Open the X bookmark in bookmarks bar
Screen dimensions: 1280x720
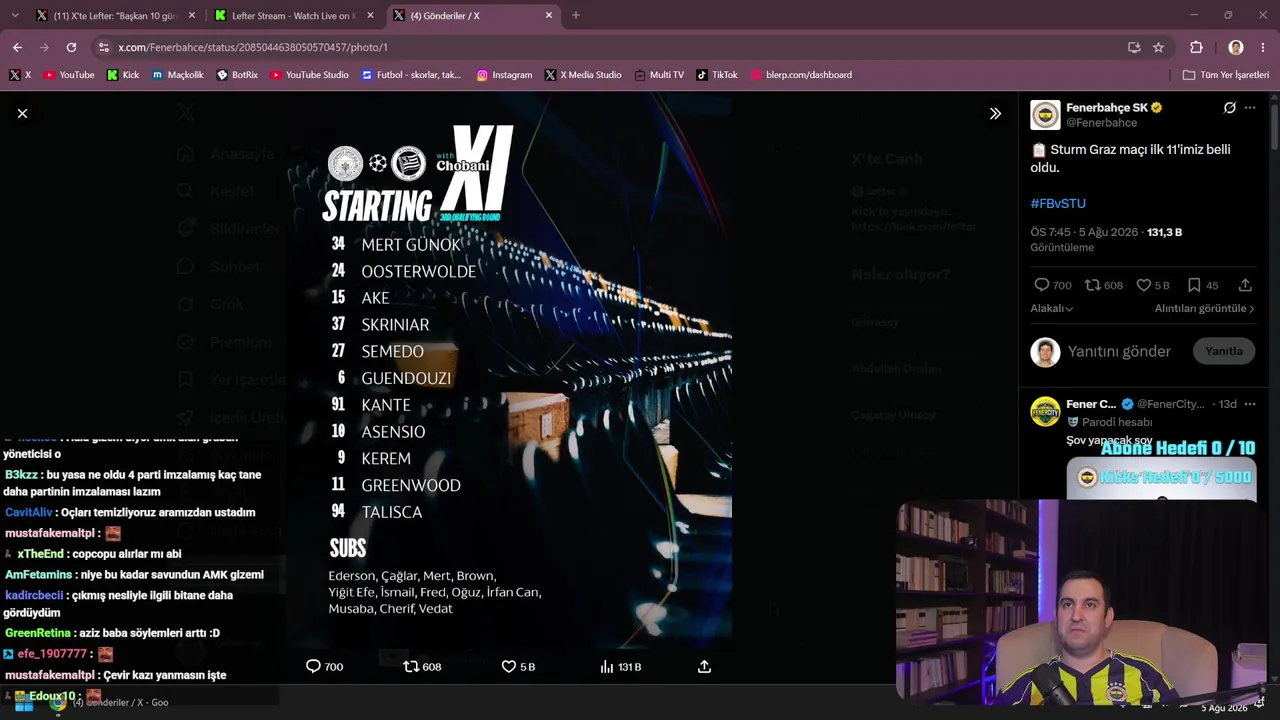(x=20, y=75)
